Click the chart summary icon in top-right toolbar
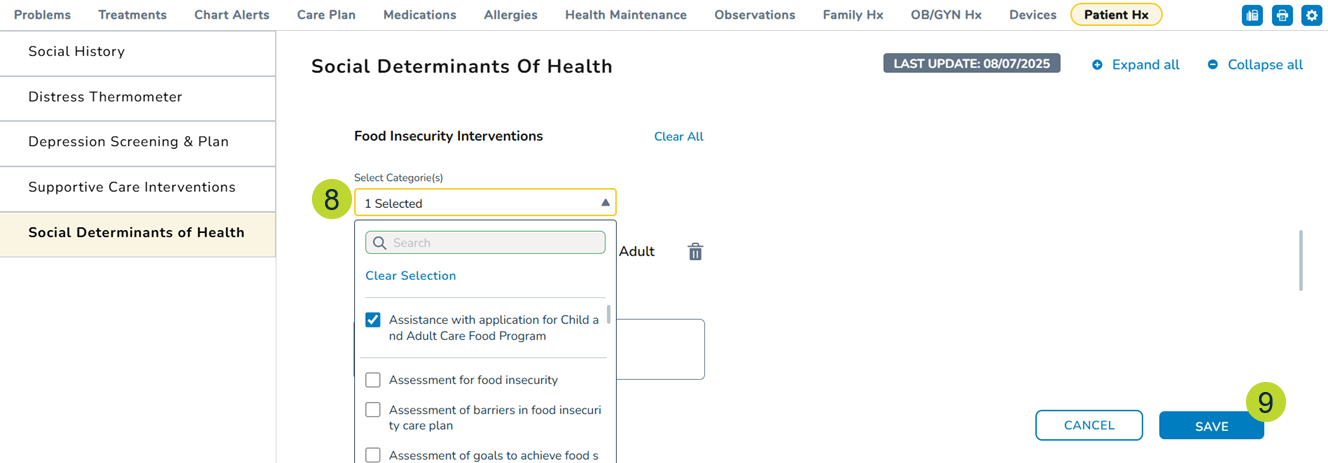 tap(1252, 15)
